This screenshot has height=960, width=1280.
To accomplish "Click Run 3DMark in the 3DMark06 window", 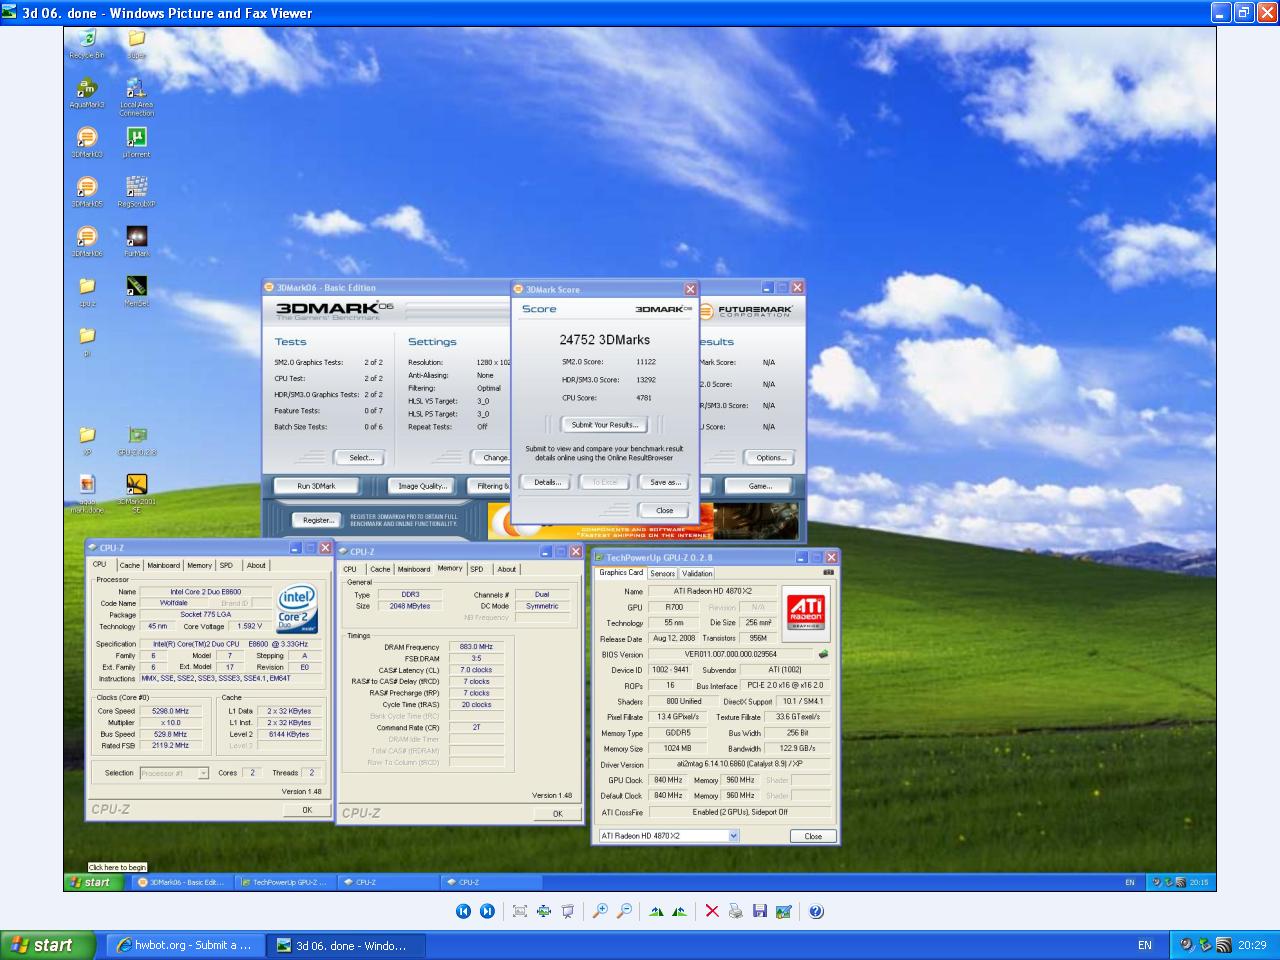I will [316, 486].
